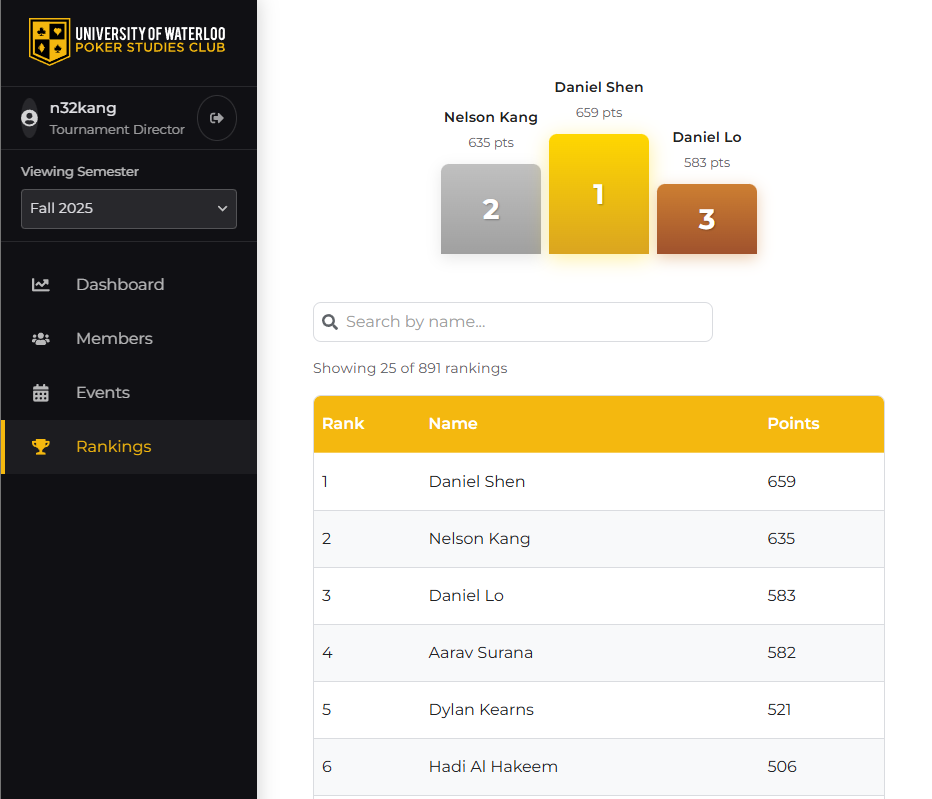Click the Viewing Semester label
The height and width of the screenshot is (799, 932).
pyautogui.click(x=80, y=172)
